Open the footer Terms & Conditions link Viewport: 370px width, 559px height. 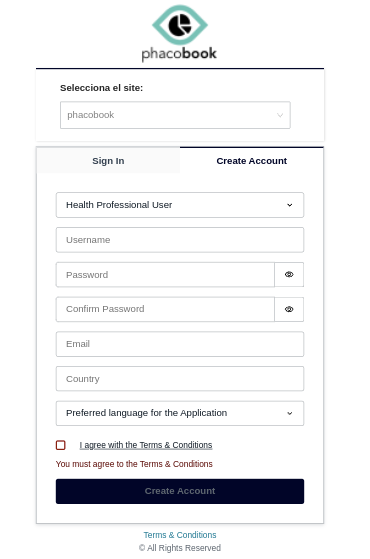[180, 535]
